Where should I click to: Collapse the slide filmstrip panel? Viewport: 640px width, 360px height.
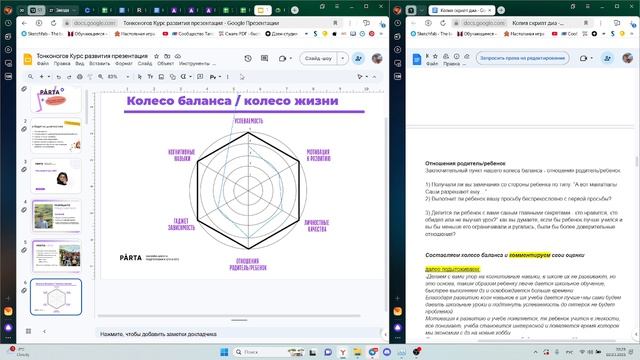(x=44, y=331)
